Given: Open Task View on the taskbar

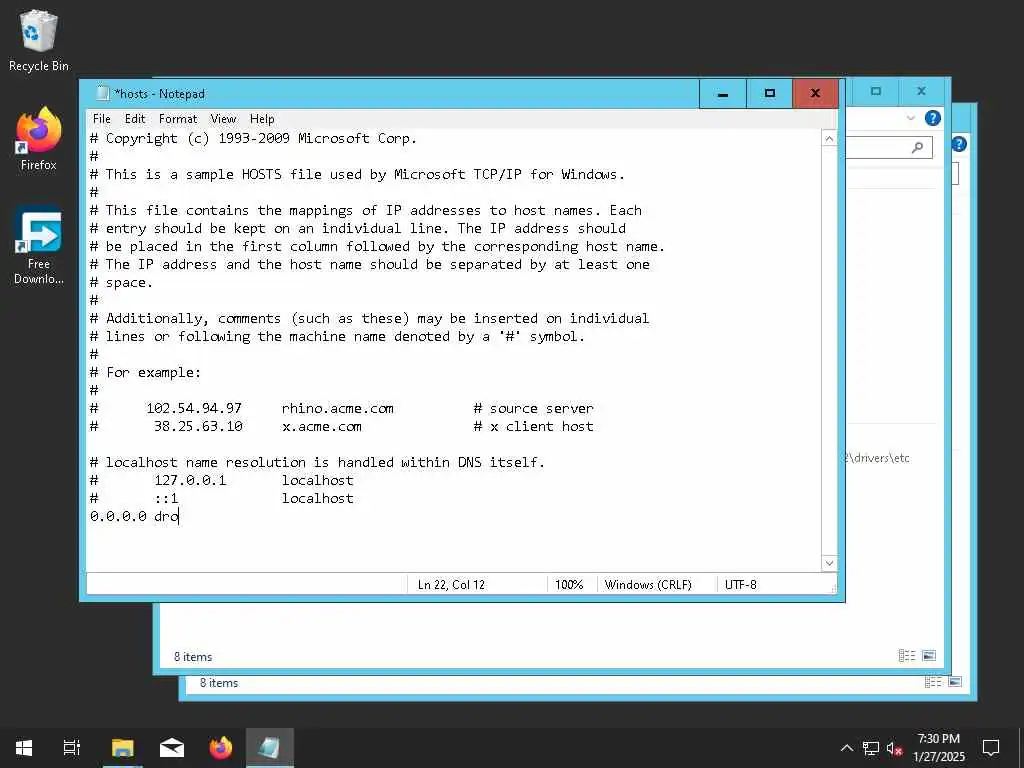Looking at the screenshot, I should 71,748.
